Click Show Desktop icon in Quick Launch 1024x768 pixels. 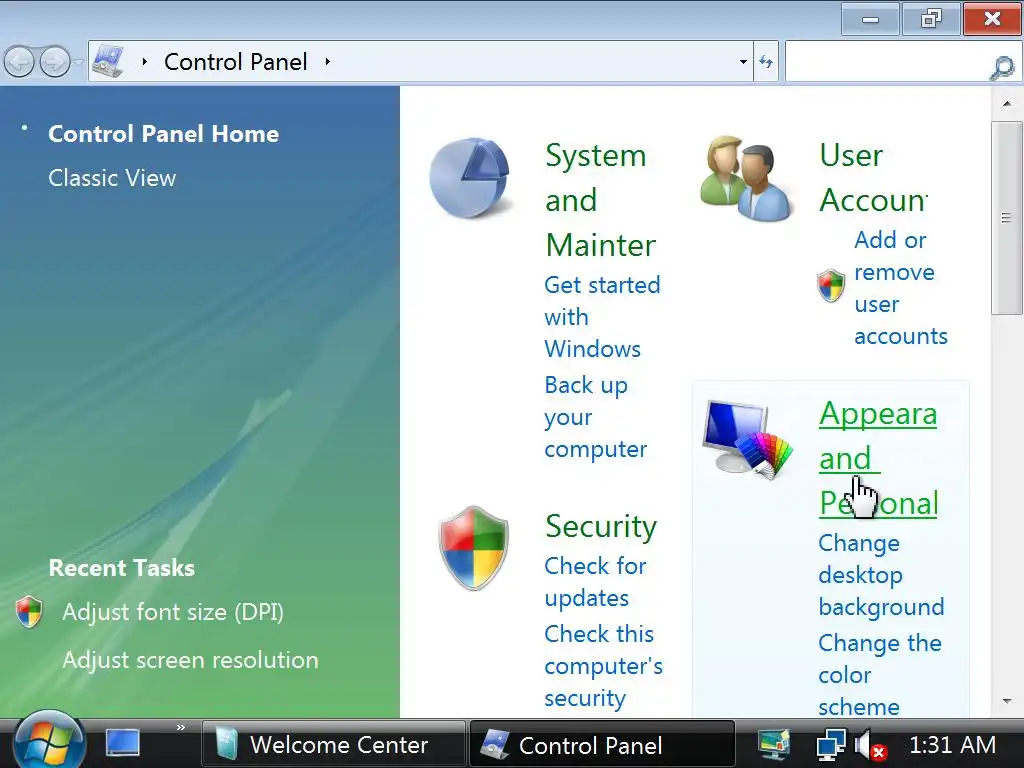pos(123,743)
